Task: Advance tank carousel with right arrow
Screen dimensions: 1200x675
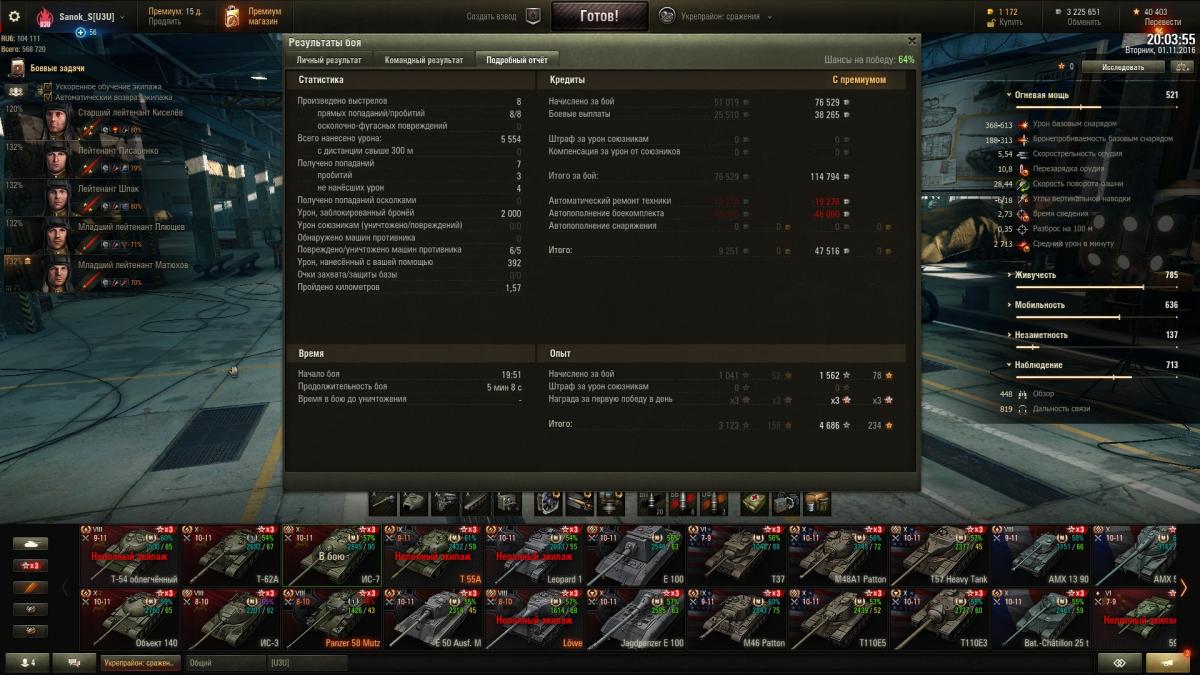Action: click(x=1184, y=587)
